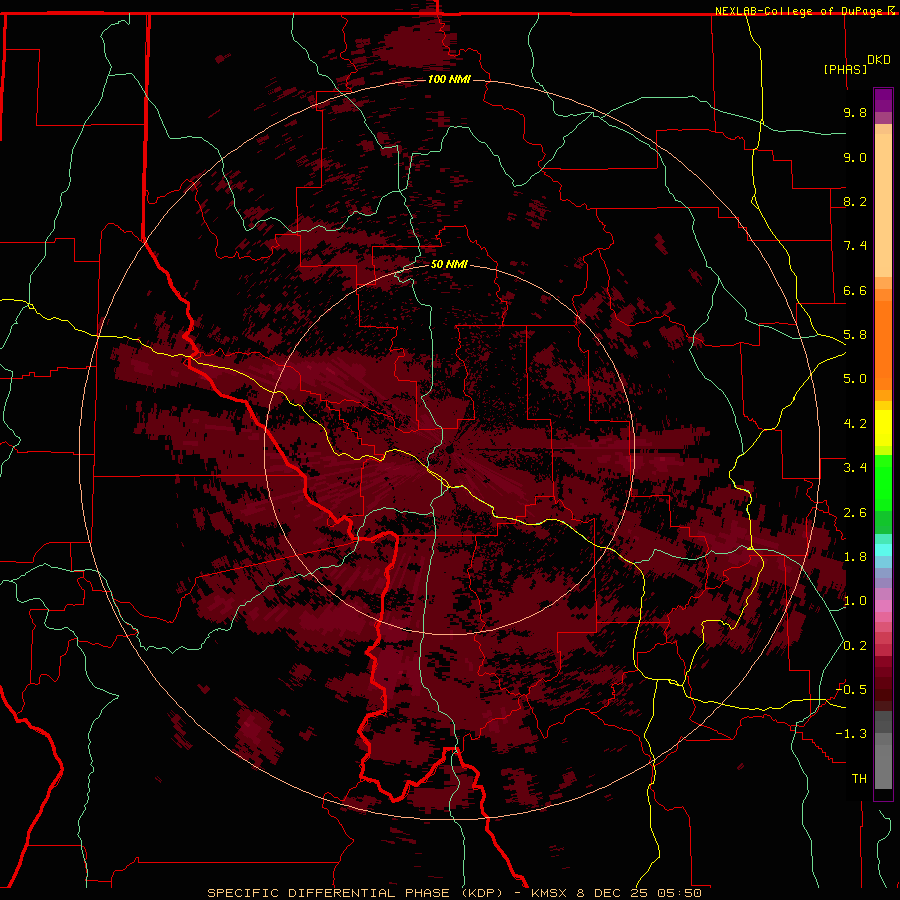The image size is (900, 900).
Task: Select the 9.8 scale value
Action: pyautogui.click(x=855, y=112)
